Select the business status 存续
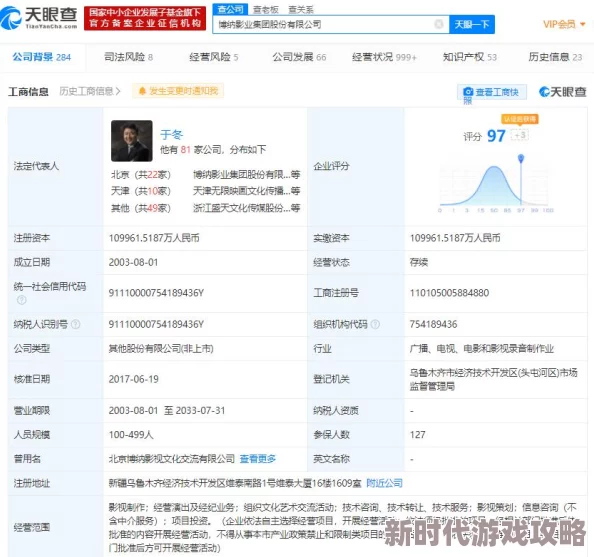The width and height of the screenshot is (594, 557). click(x=419, y=262)
